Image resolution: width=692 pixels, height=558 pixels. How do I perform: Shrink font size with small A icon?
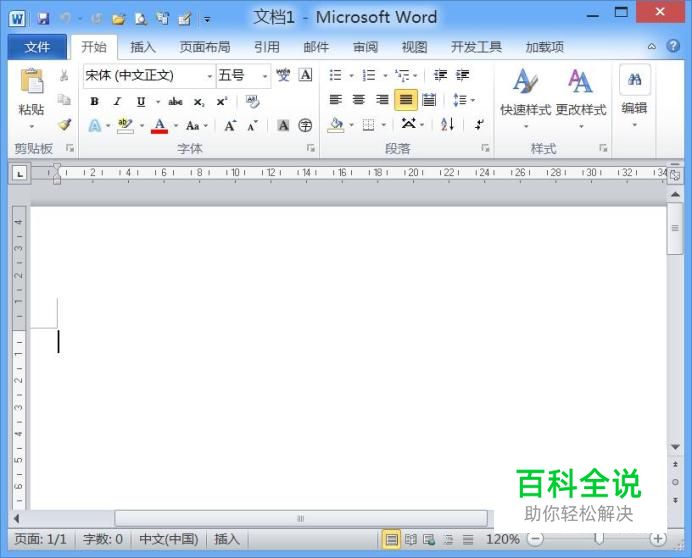click(x=252, y=126)
